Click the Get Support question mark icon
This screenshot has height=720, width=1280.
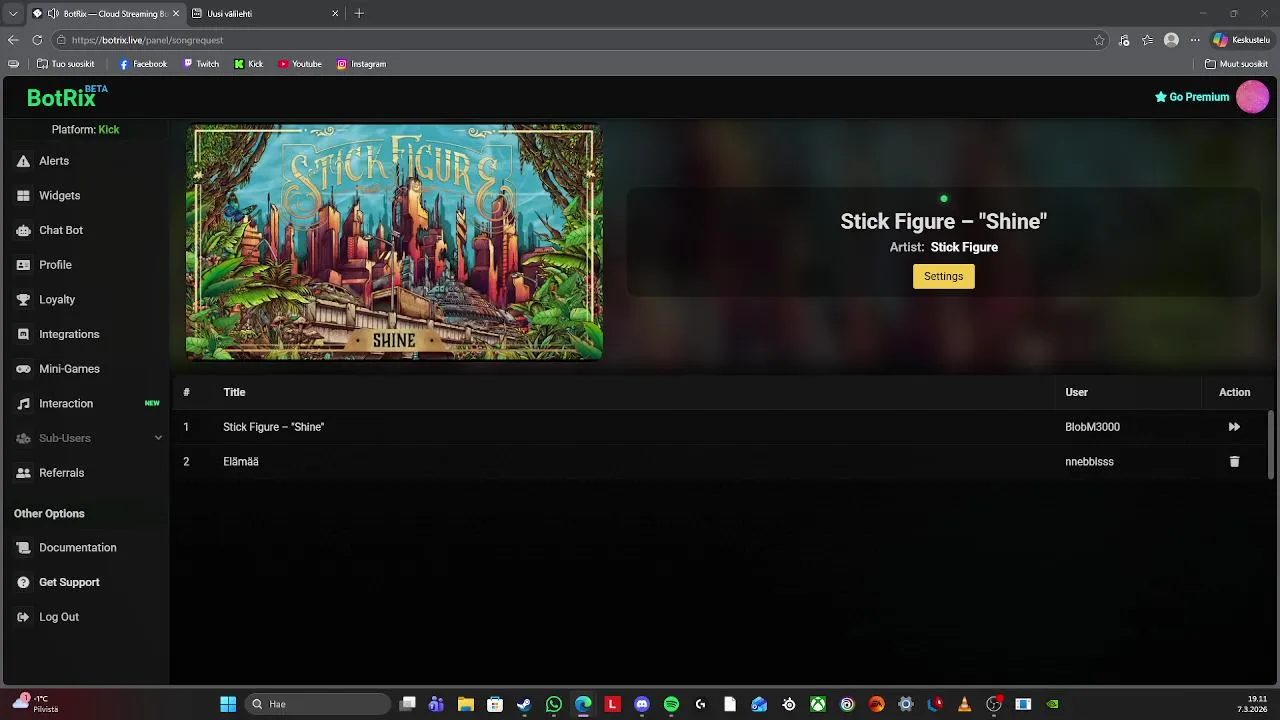pos(23,582)
